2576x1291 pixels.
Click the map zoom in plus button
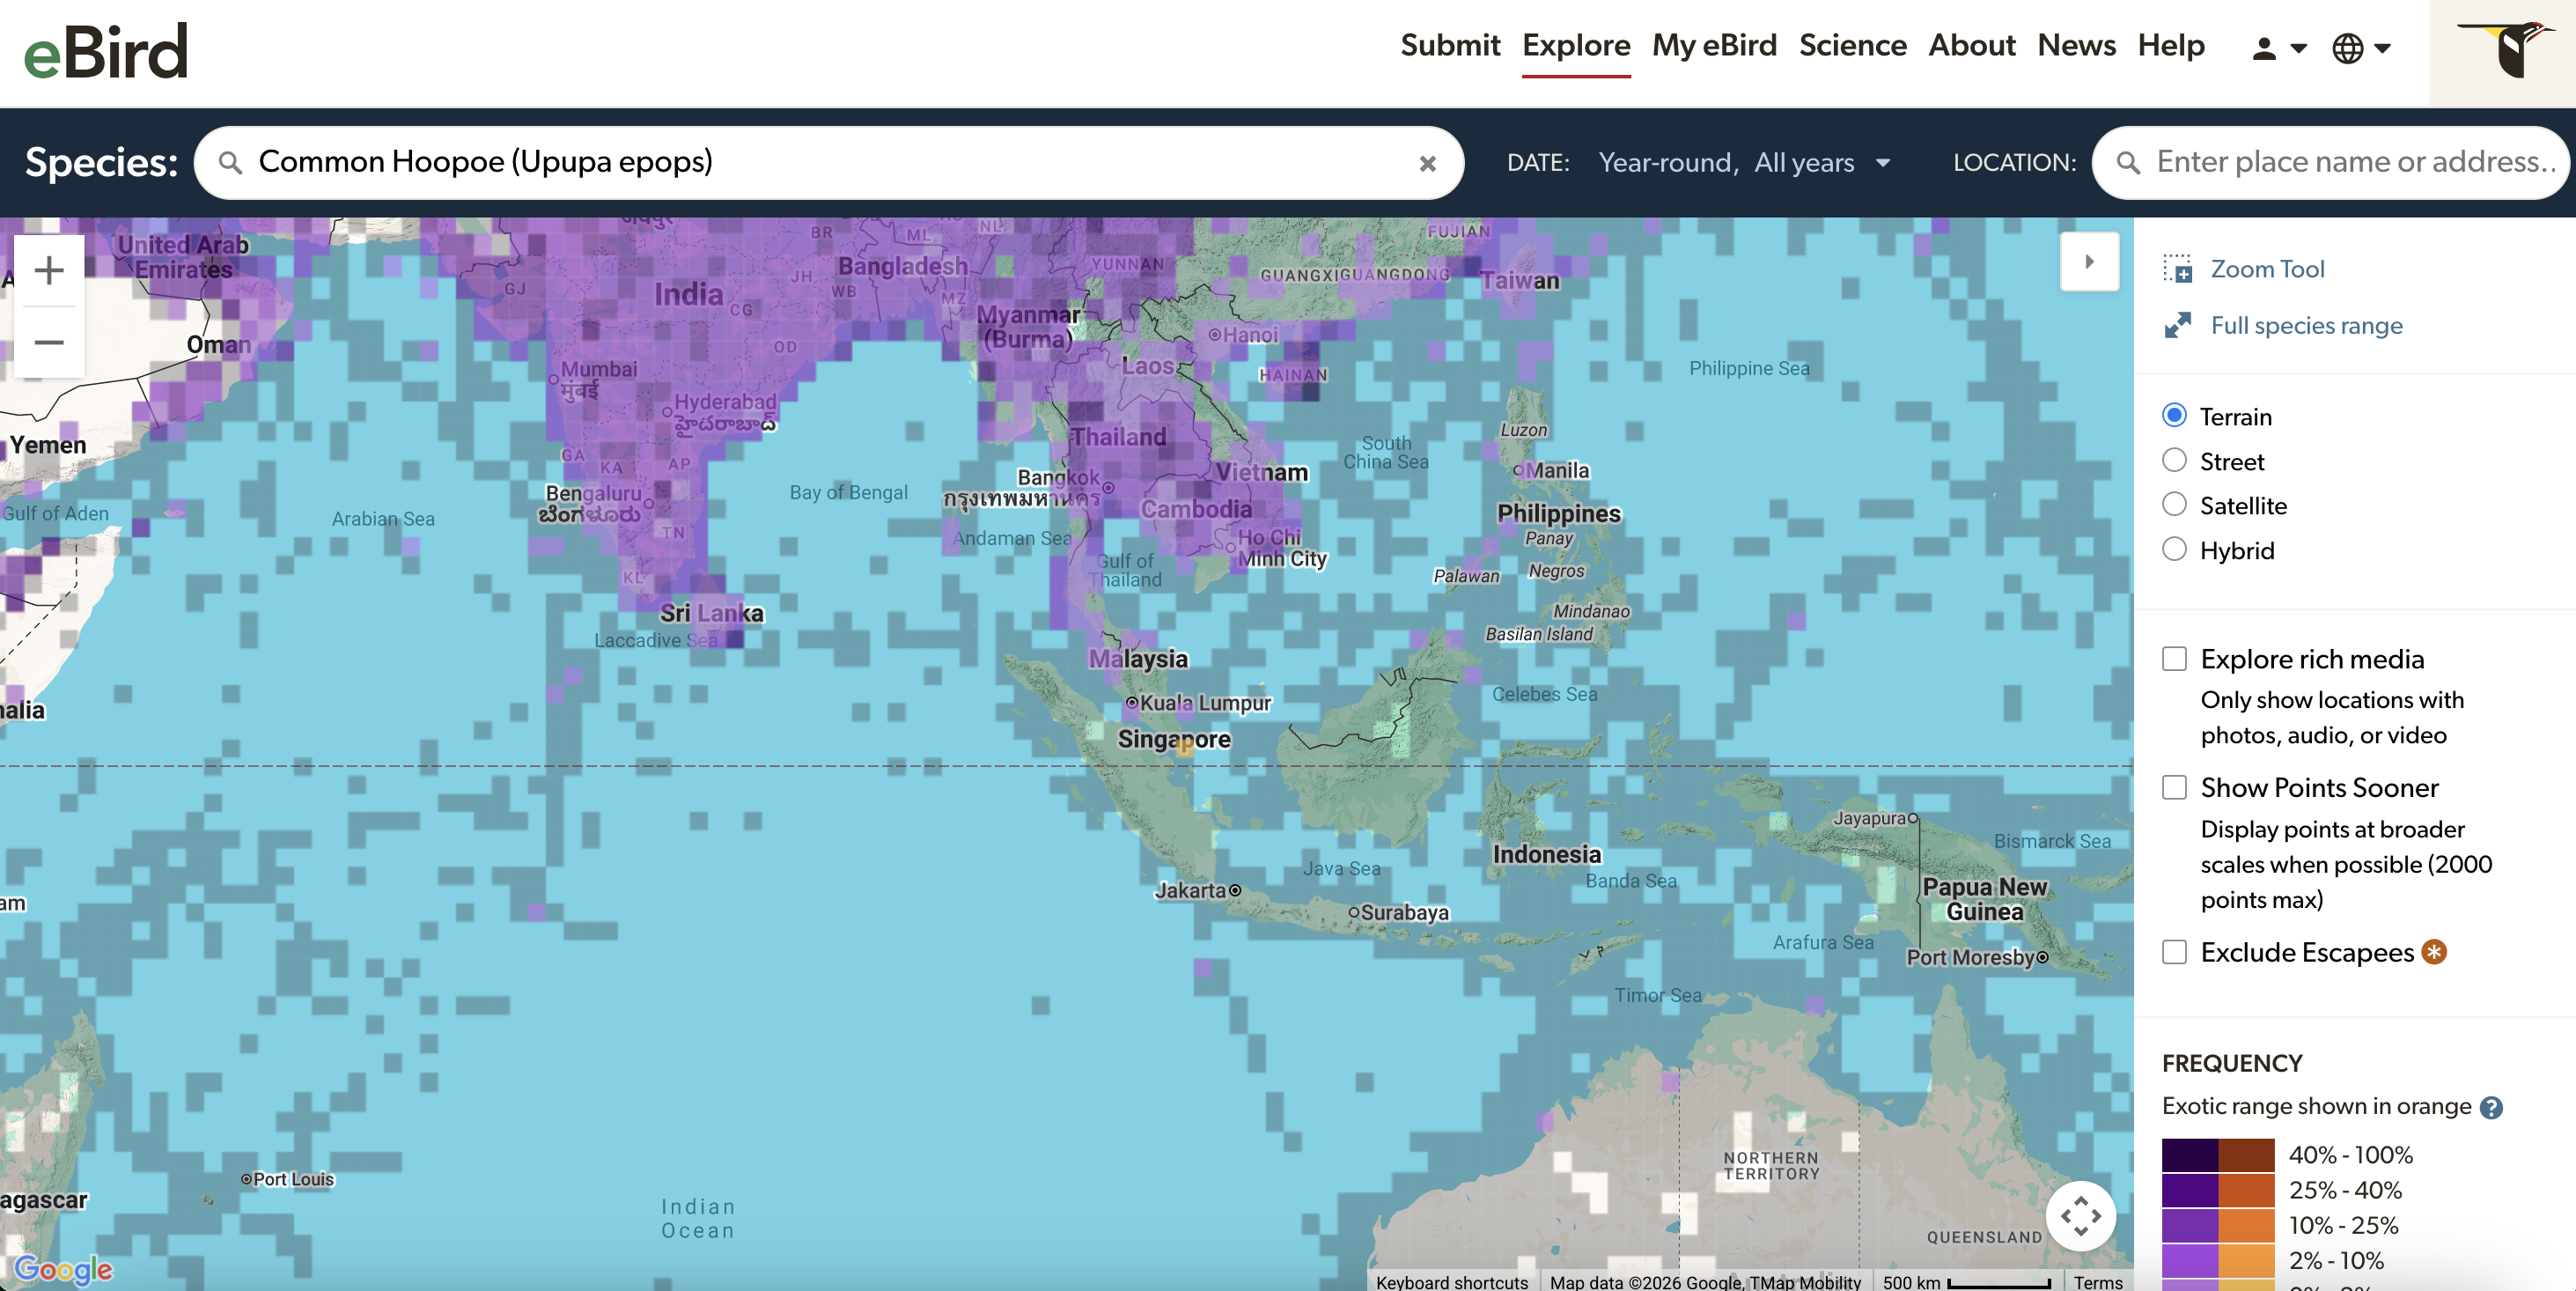tap(49, 270)
